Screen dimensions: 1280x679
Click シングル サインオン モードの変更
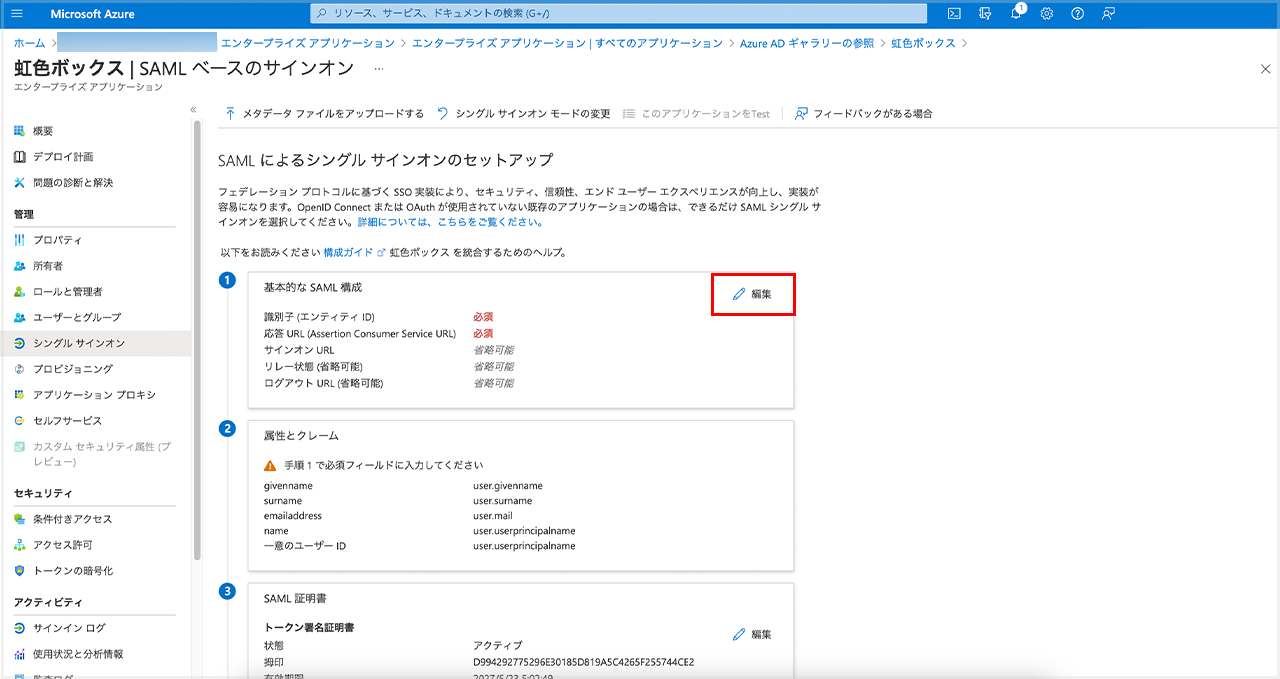click(523, 114)
